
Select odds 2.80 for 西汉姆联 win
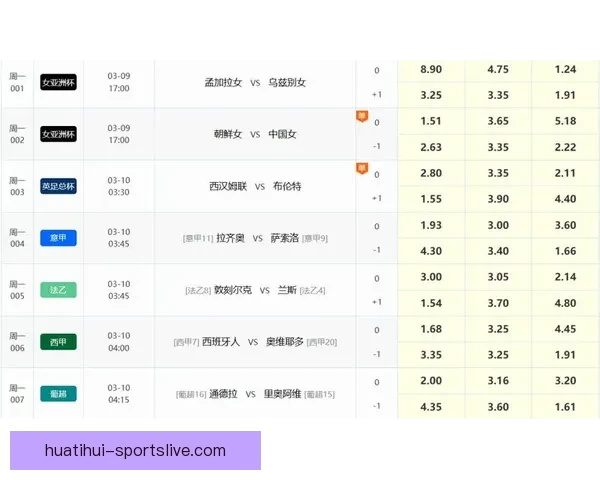(431, 173)
